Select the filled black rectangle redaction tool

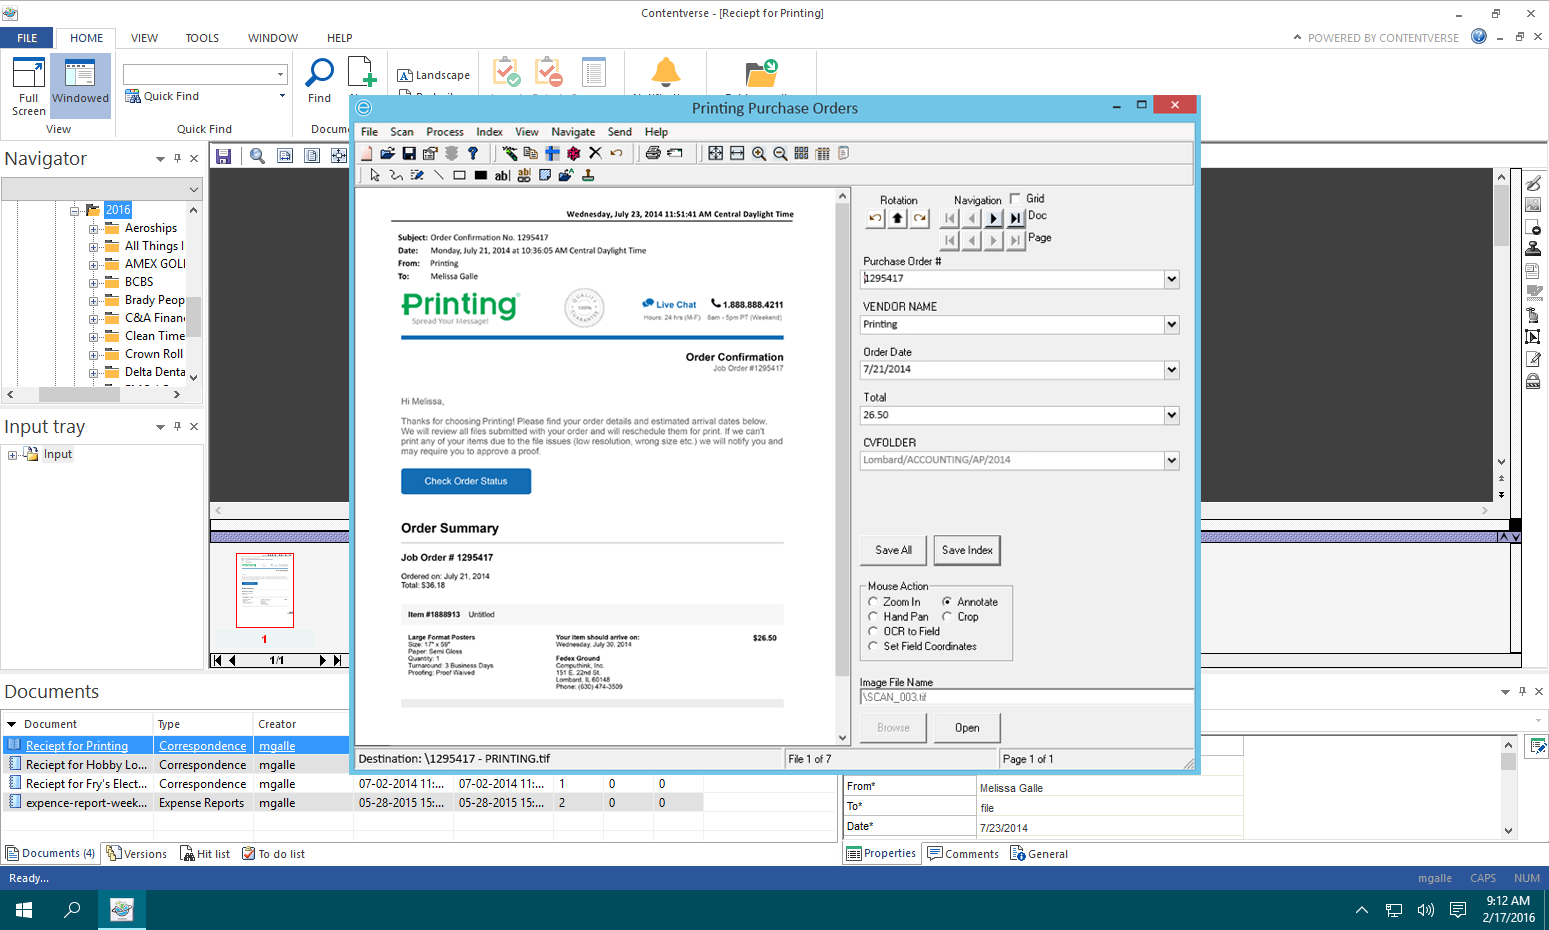click(x=481, y=175)
